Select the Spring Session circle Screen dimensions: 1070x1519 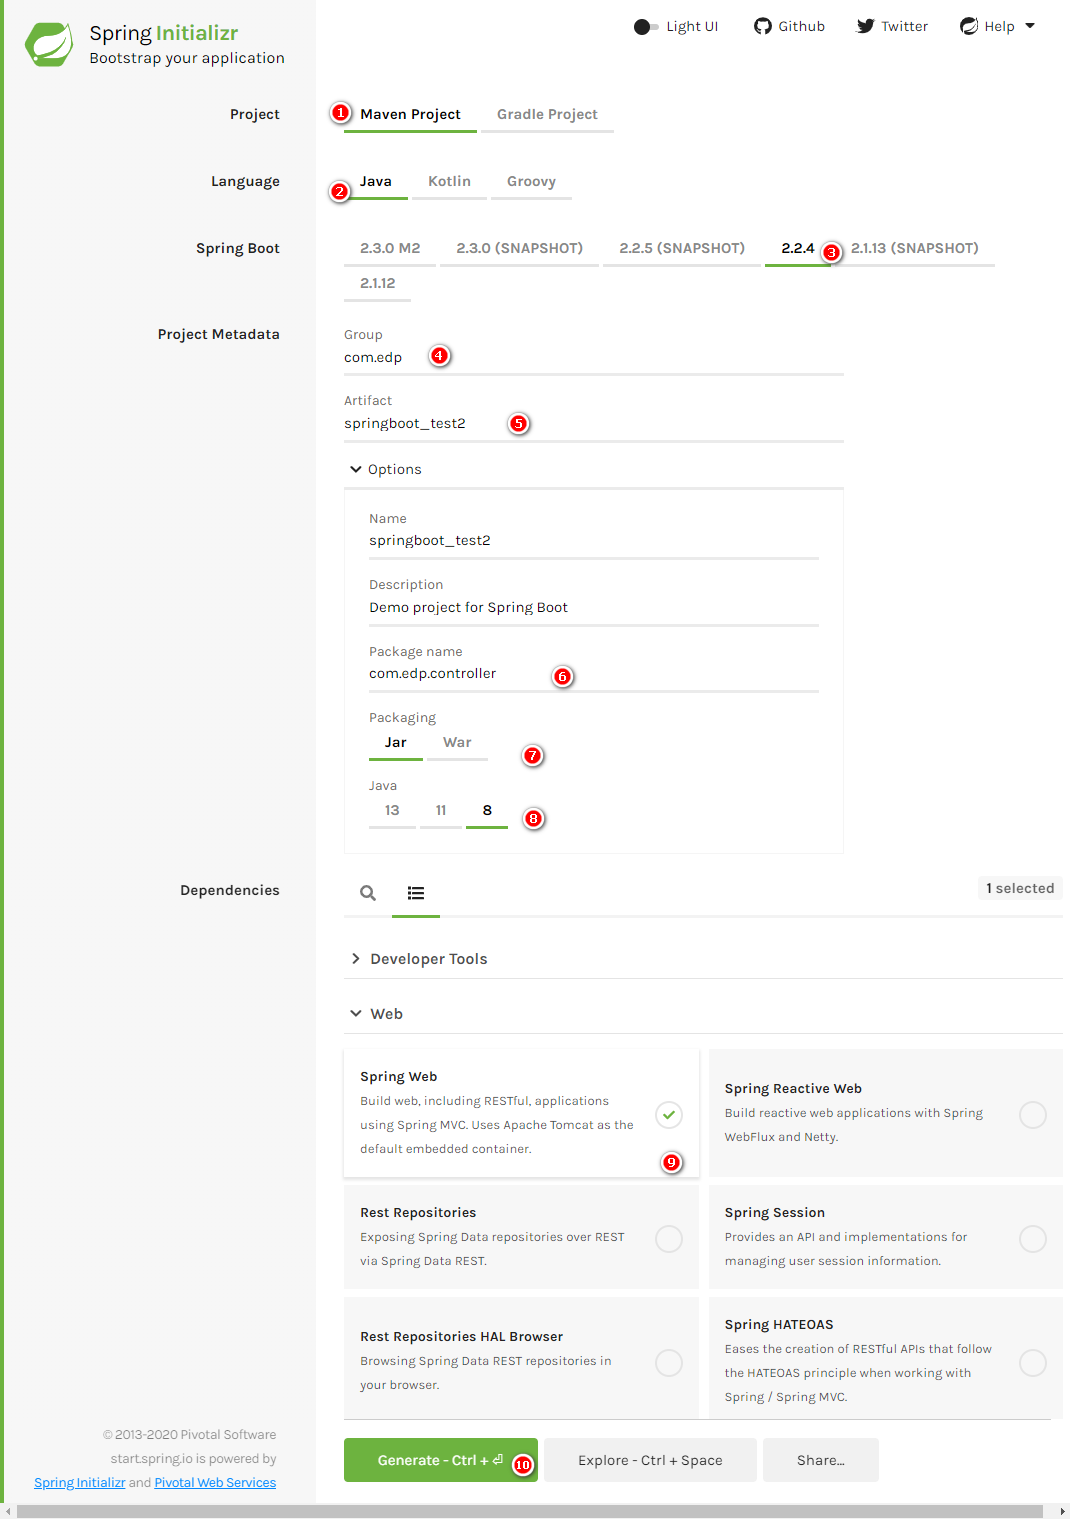click(1033, 1238)
